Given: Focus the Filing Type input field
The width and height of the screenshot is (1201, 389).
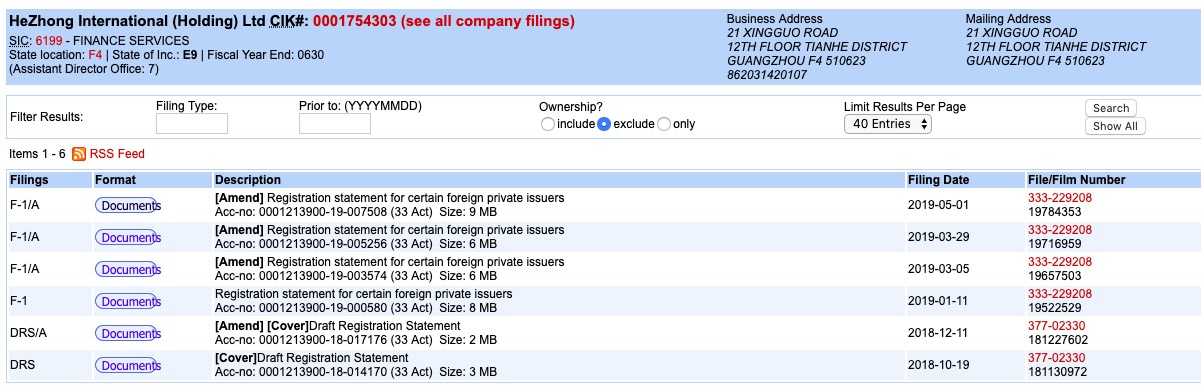Looking at the screenshot, I should [x=192, y=124].
